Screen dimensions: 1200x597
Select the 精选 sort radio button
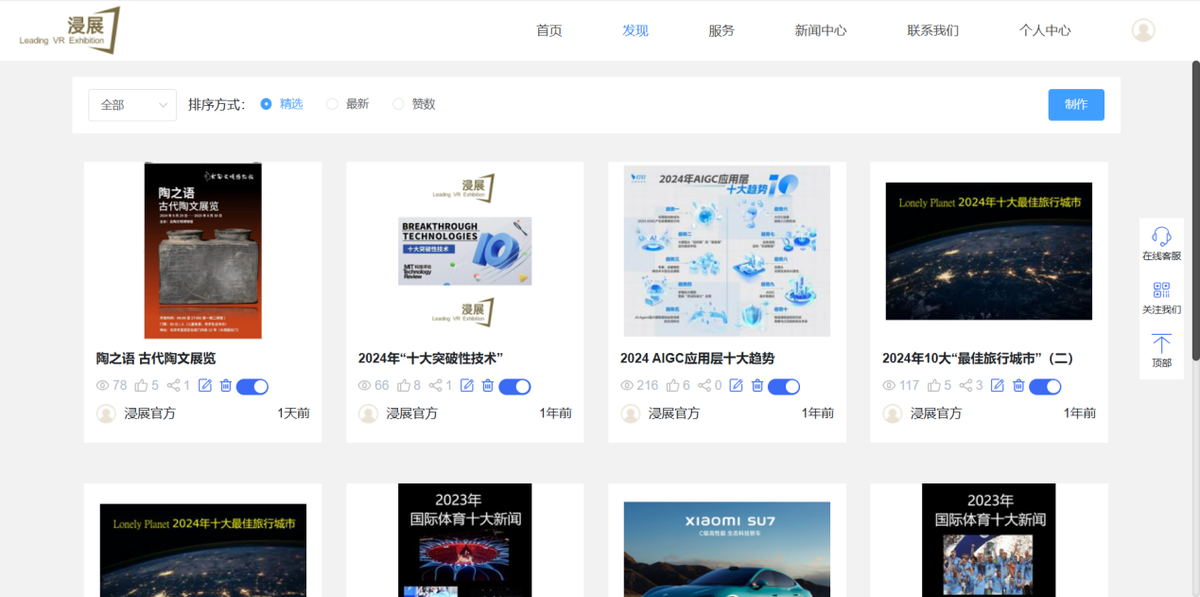point(266,104)
